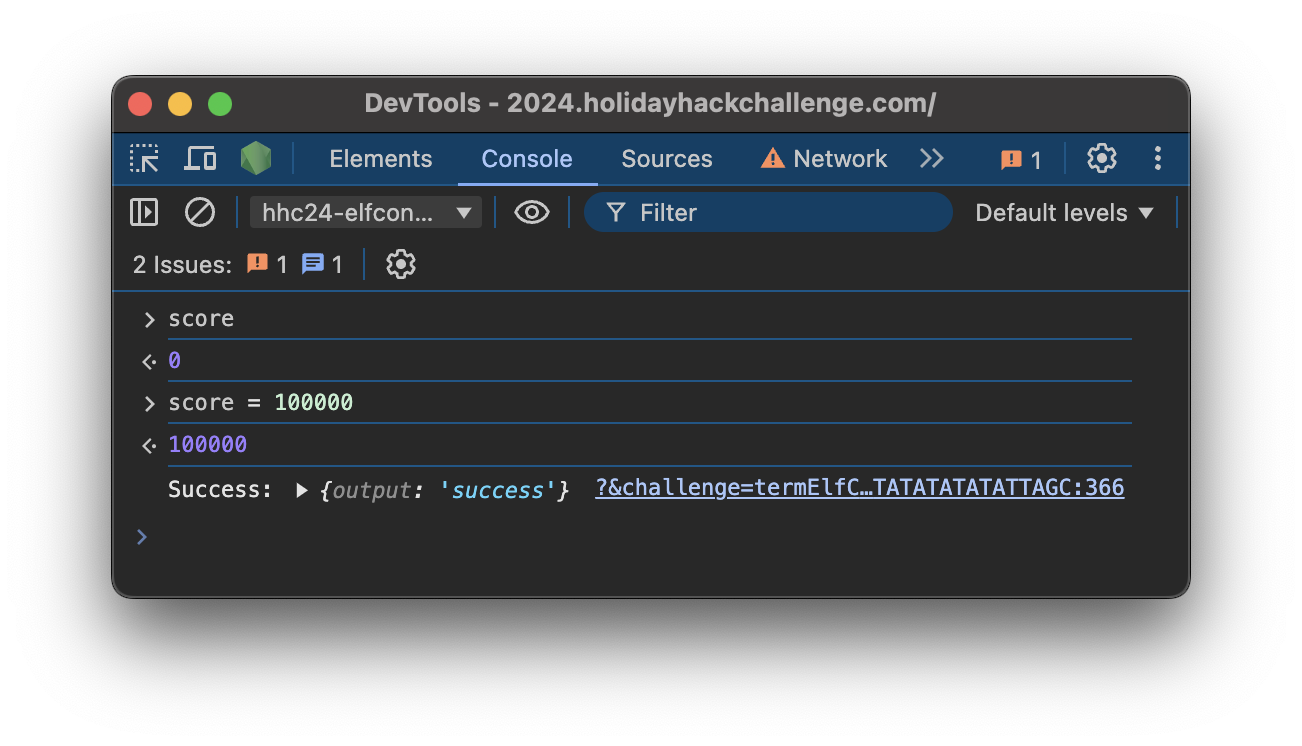Click into the Filter input field

780,213
